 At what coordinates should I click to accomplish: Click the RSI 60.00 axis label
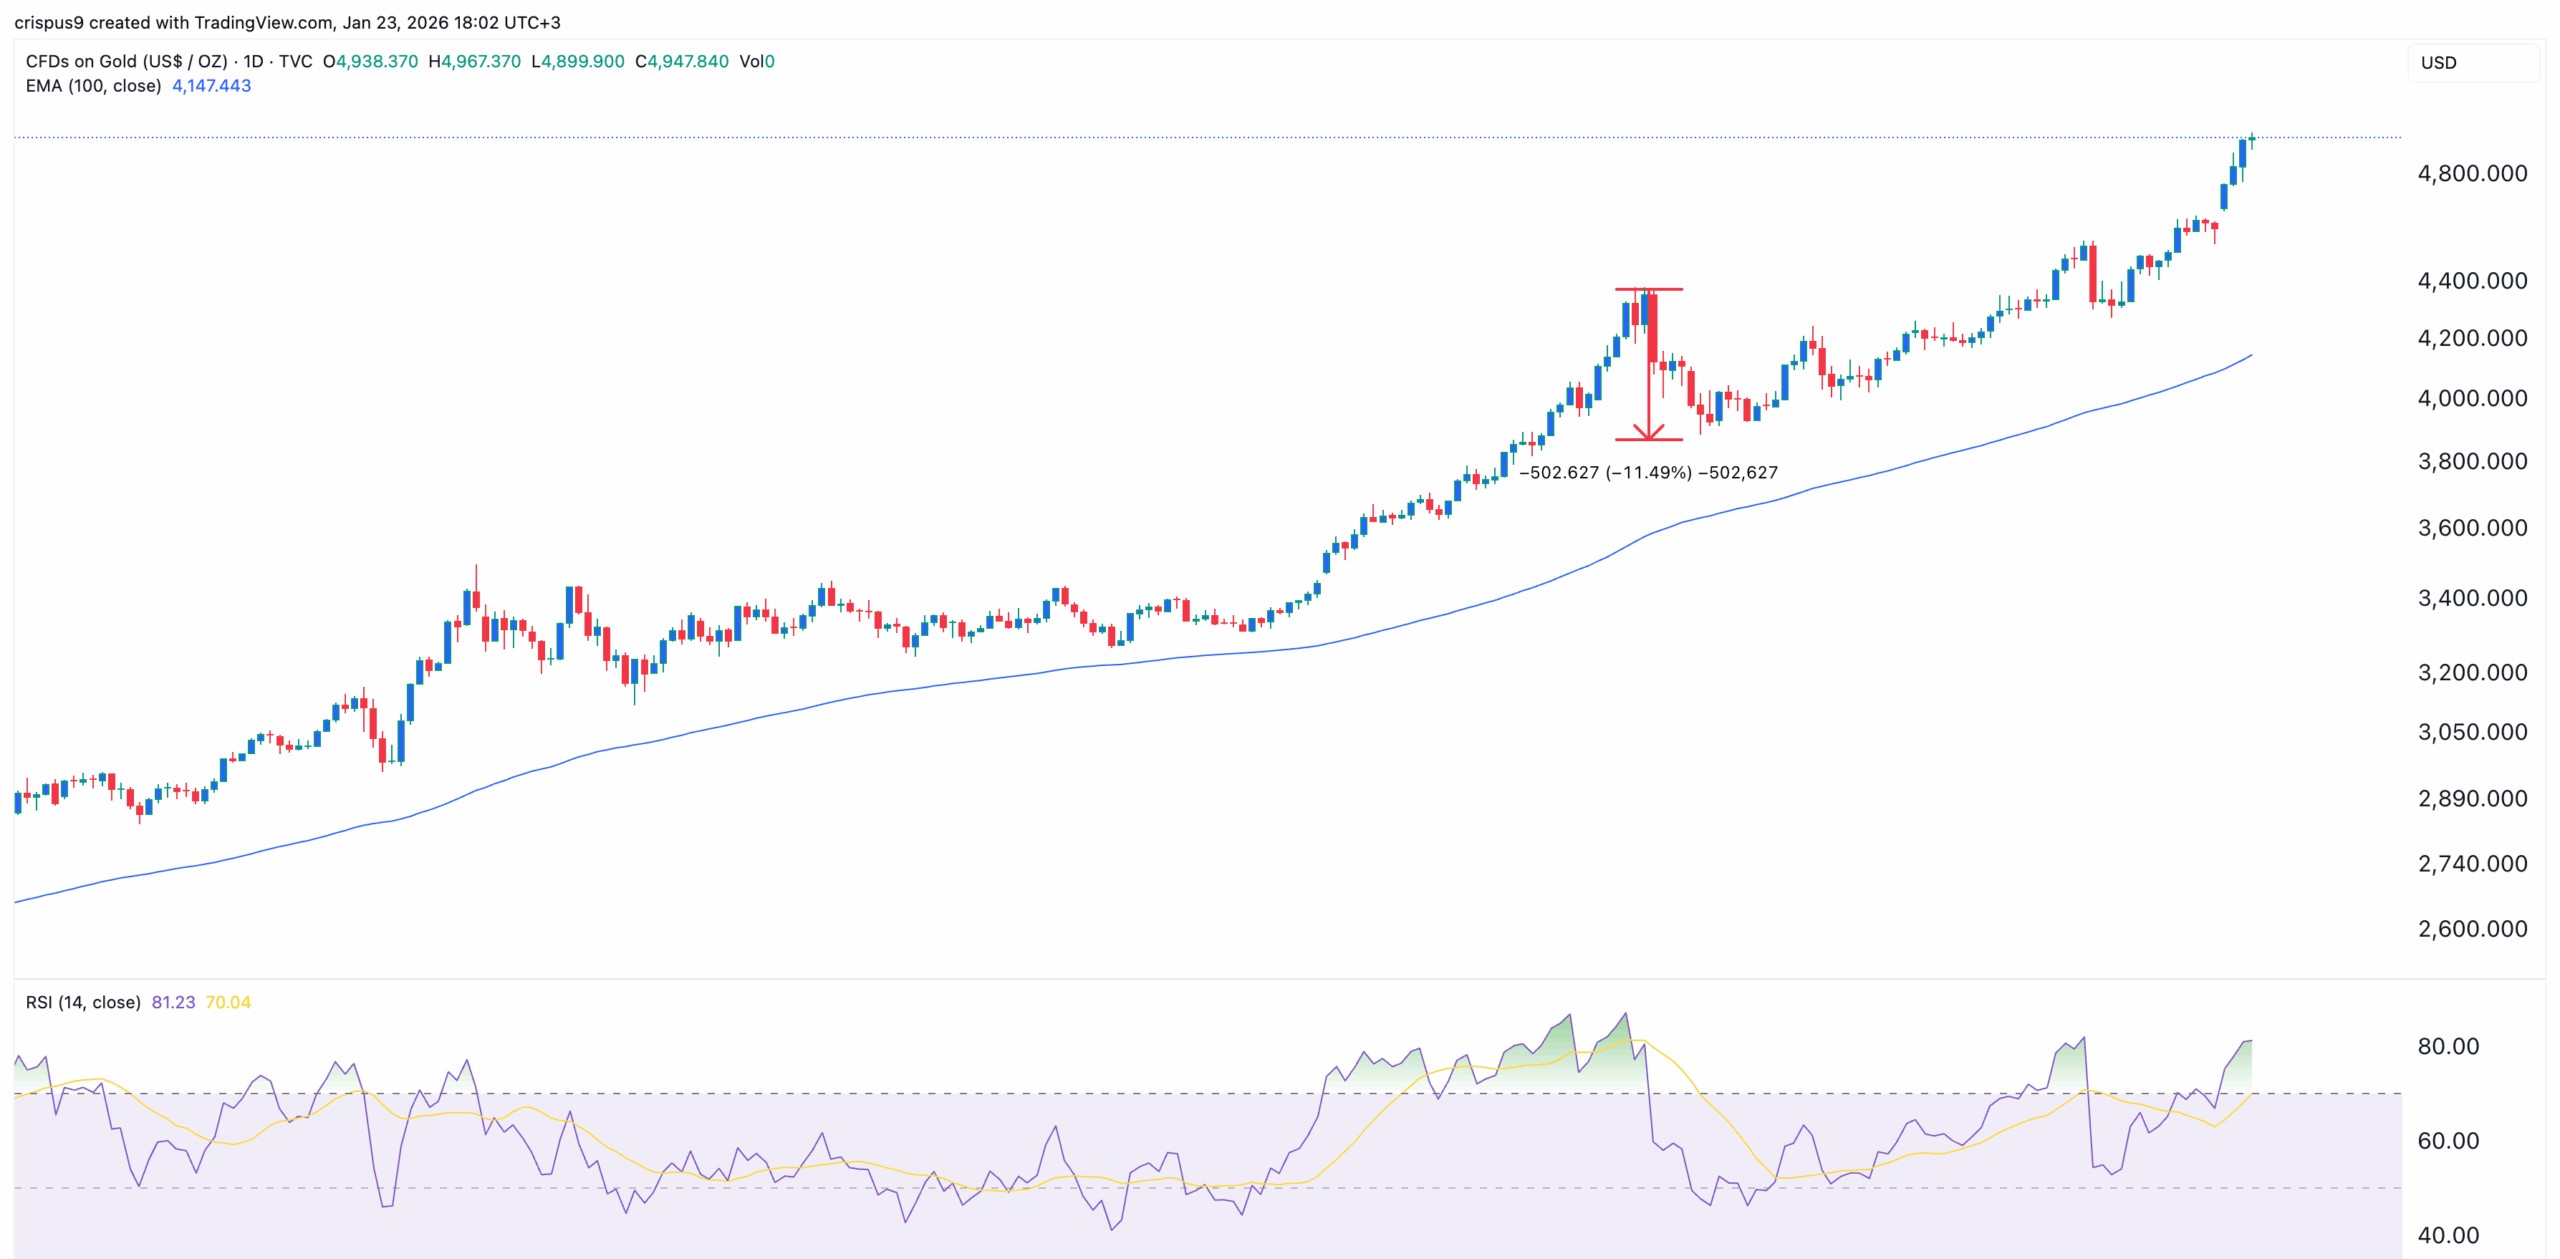click(x=2448, y=1141)
